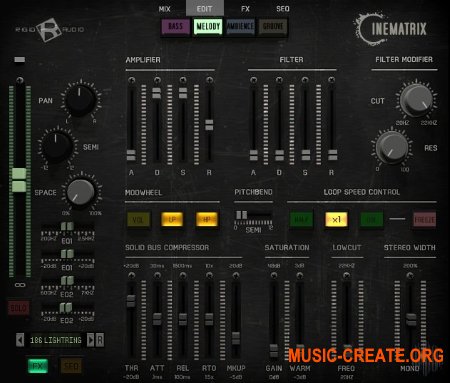Toggle modwheel LP button
Screen dimensions: 450x383
tap(172, 219)
